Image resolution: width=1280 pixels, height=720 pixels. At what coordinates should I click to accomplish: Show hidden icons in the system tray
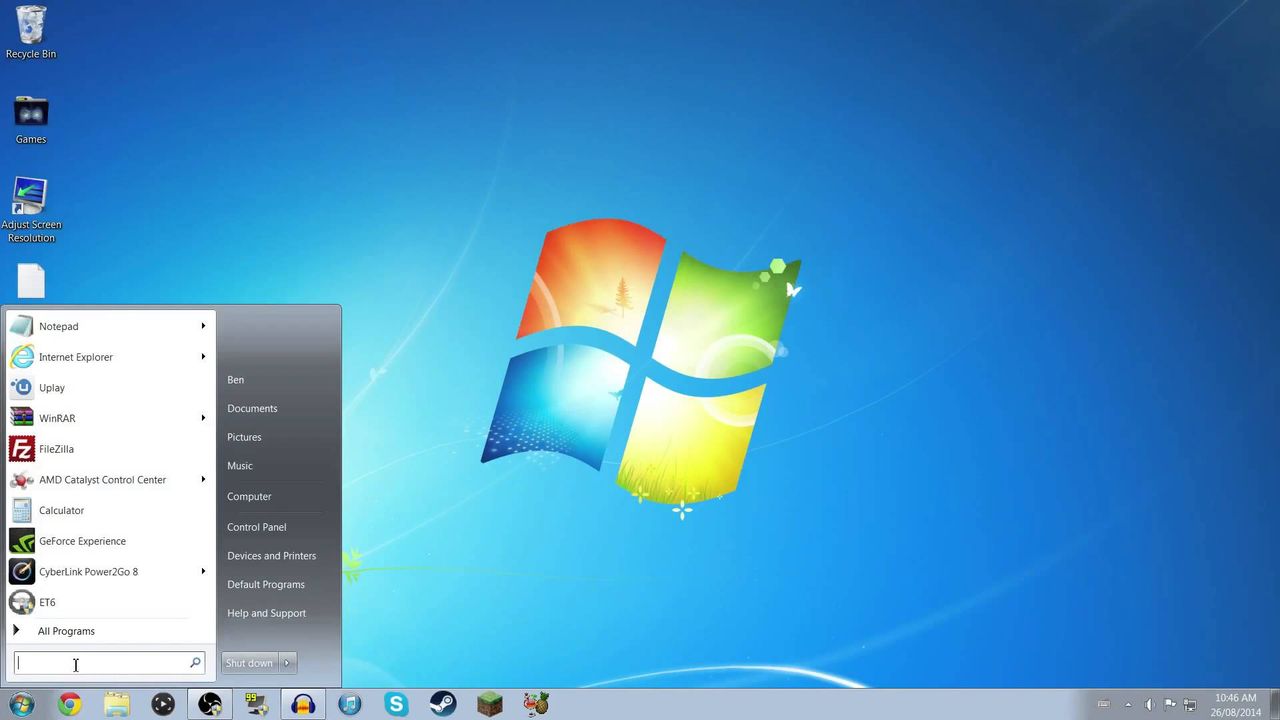pyautogui.click(x=1128, y=704)
